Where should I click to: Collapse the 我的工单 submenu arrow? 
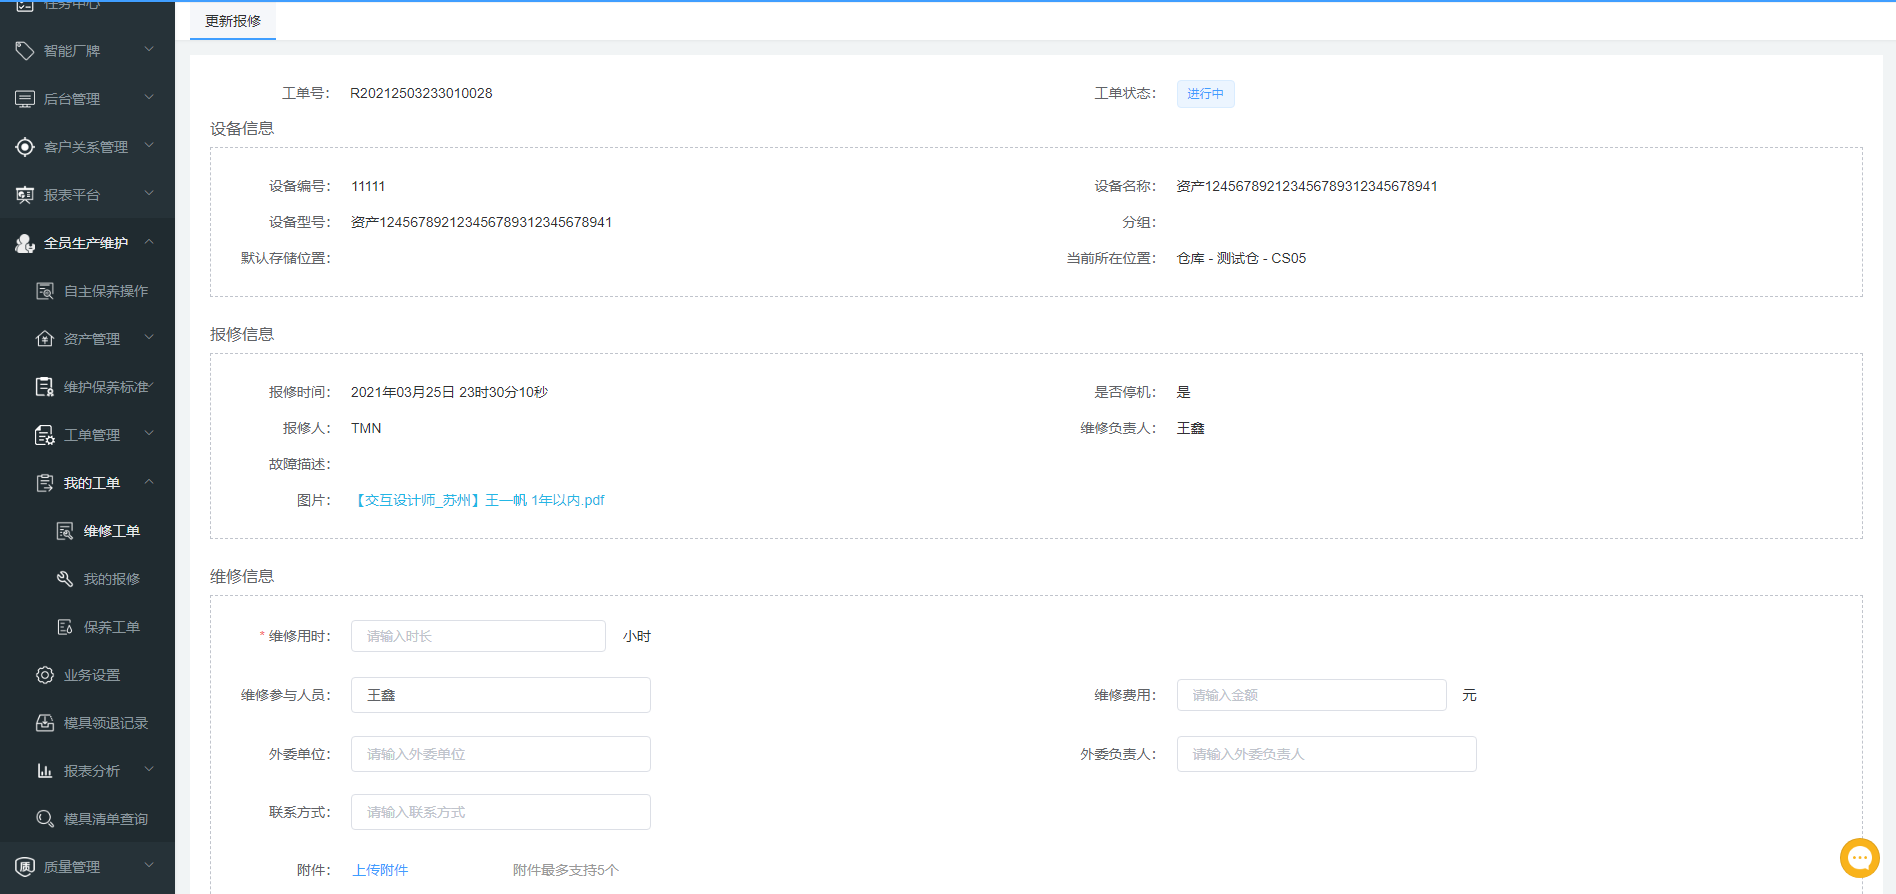pos(149,482)
